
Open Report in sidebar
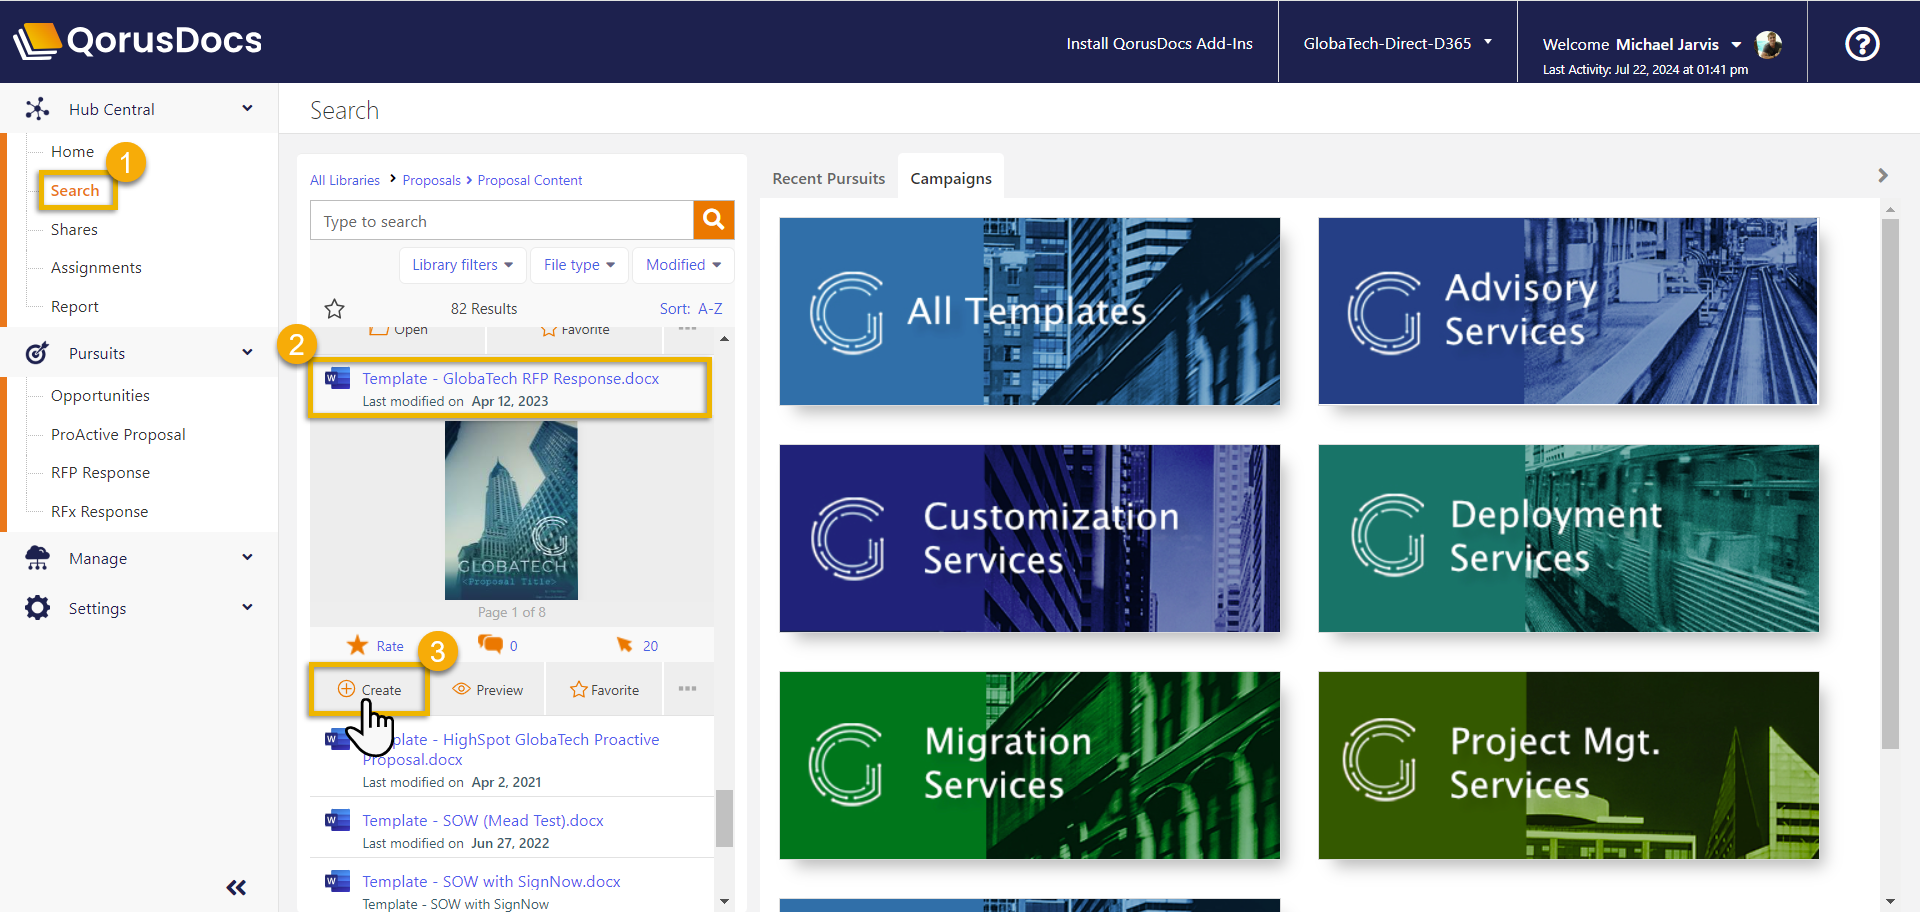tap(75, 306)
